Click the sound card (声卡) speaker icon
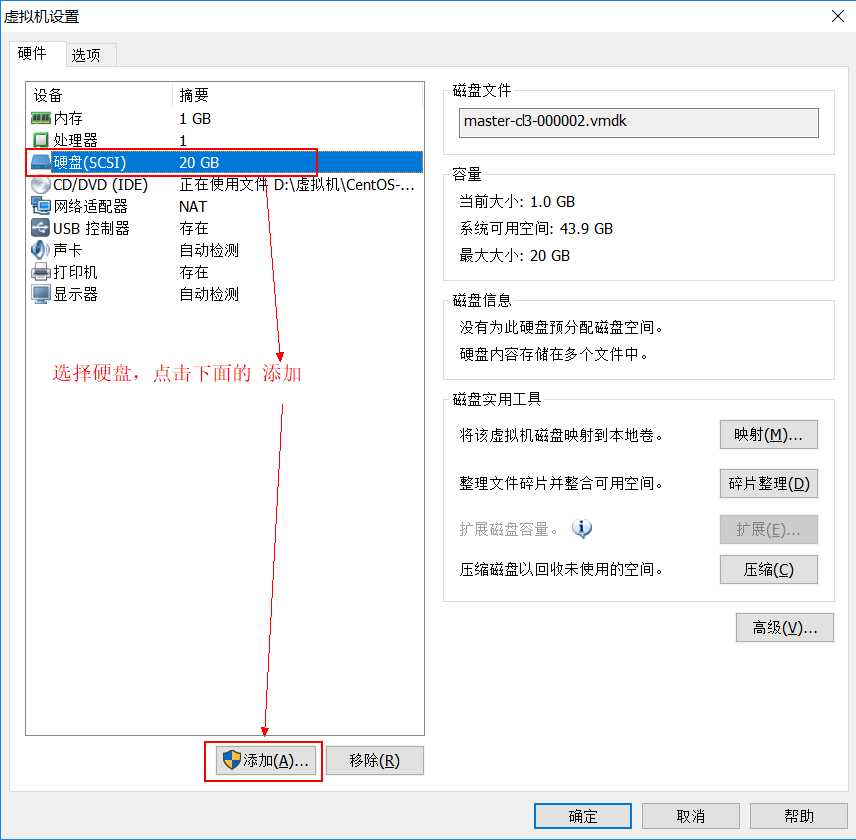This screenshot has width=856, height=840. click(40, 250)
